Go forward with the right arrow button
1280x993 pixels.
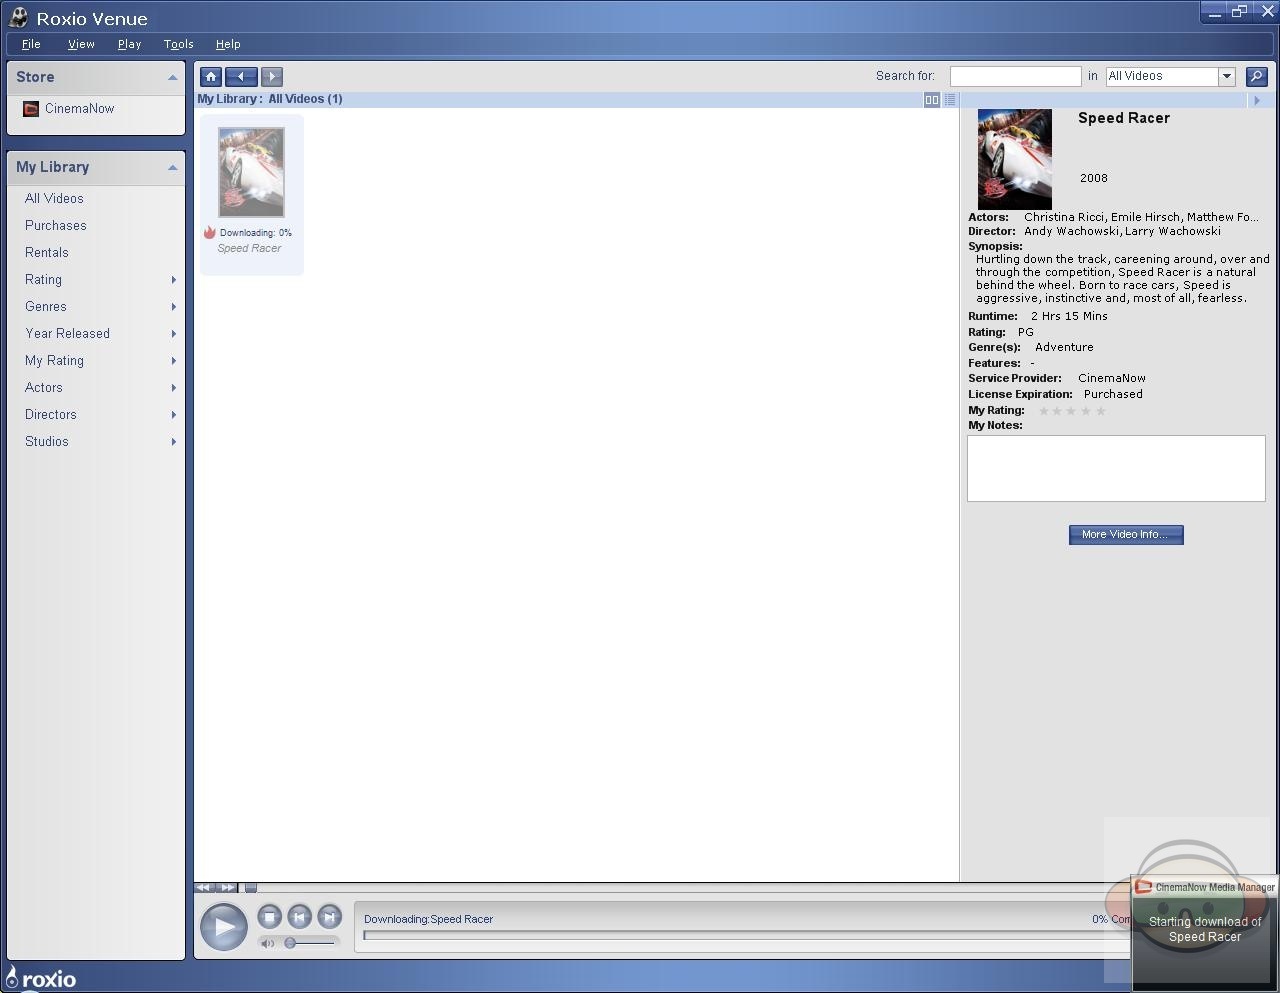[x=272, y=77]
